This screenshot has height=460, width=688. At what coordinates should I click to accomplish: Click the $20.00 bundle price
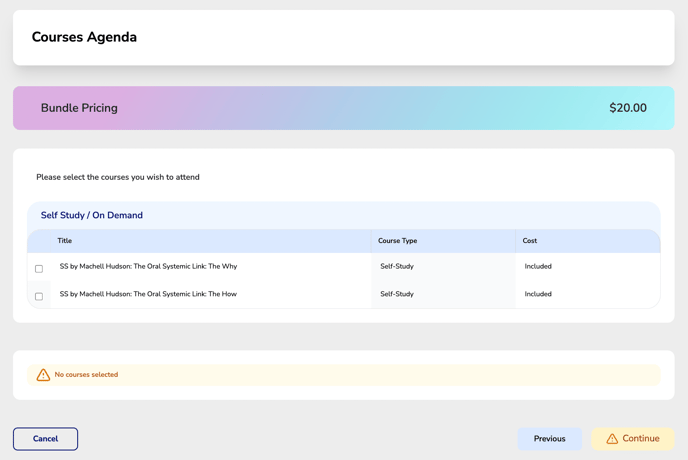pyautogui.click(x=628, y=108)
